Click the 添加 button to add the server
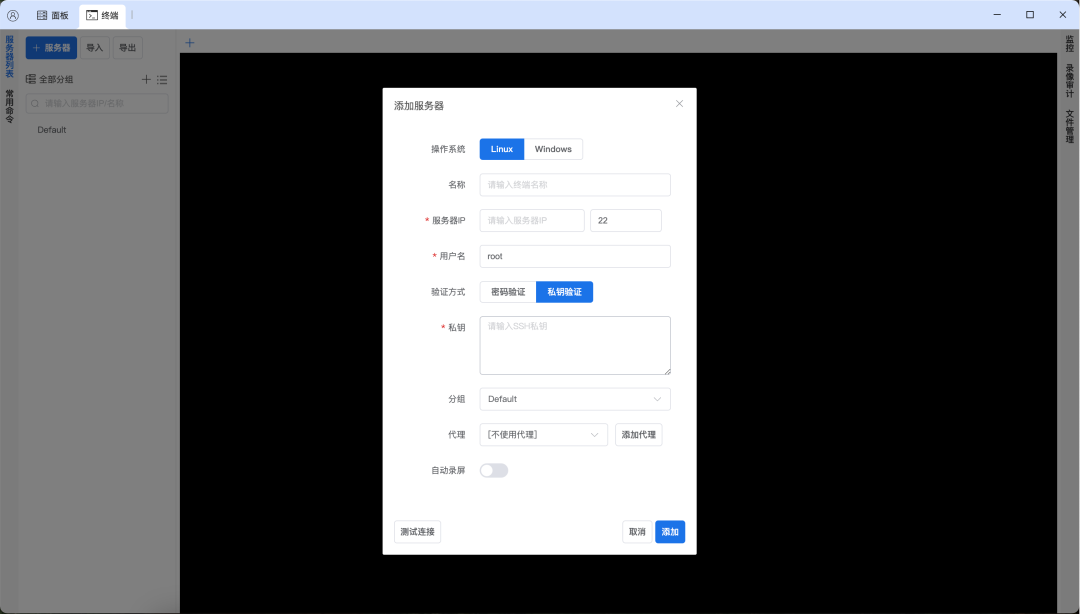Viewport: 1080px width, 614px height. (x=669, y=531)
